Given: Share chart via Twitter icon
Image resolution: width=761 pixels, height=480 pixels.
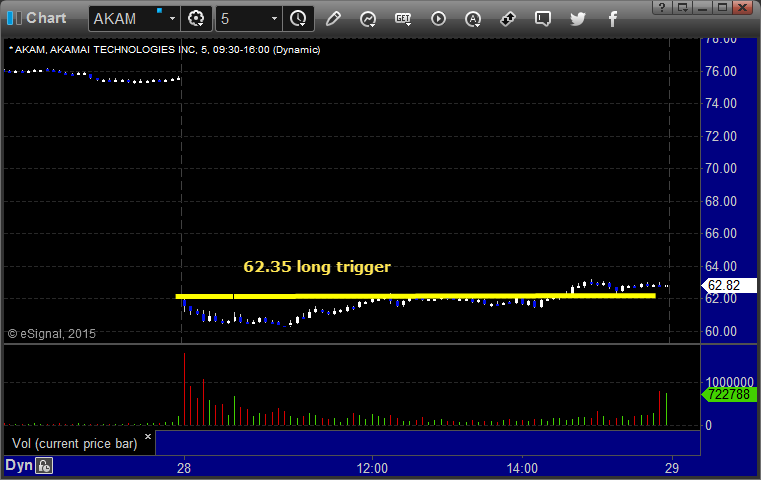Looking at the screenshot, I should point(578,19).
